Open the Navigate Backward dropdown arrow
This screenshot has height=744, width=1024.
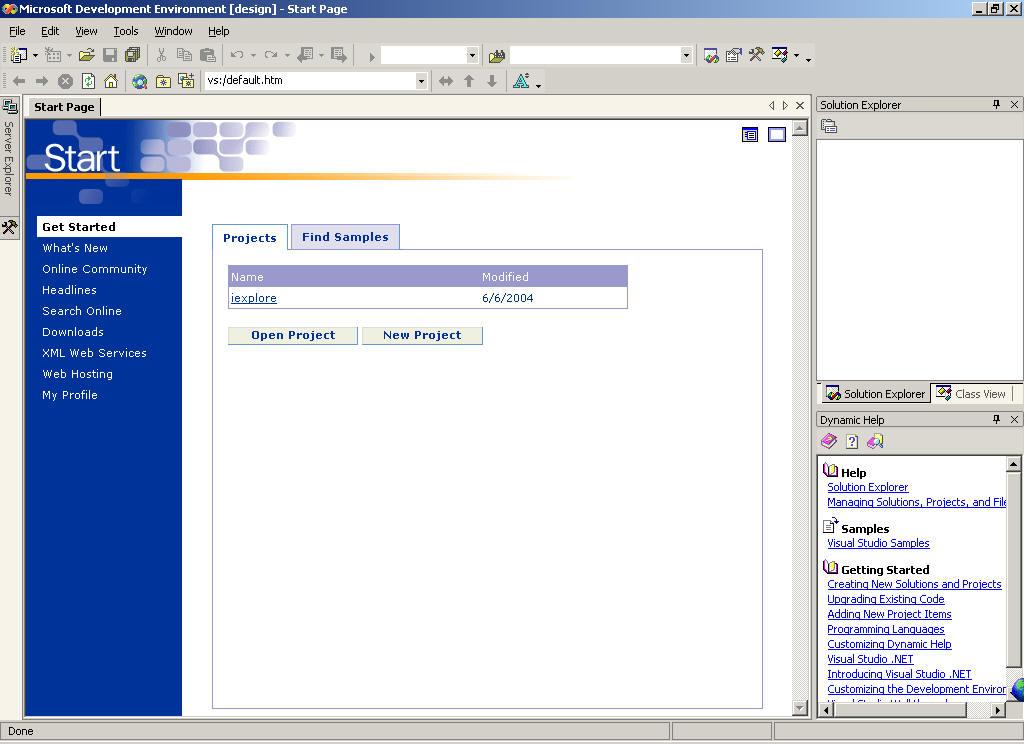click(321, 56)
